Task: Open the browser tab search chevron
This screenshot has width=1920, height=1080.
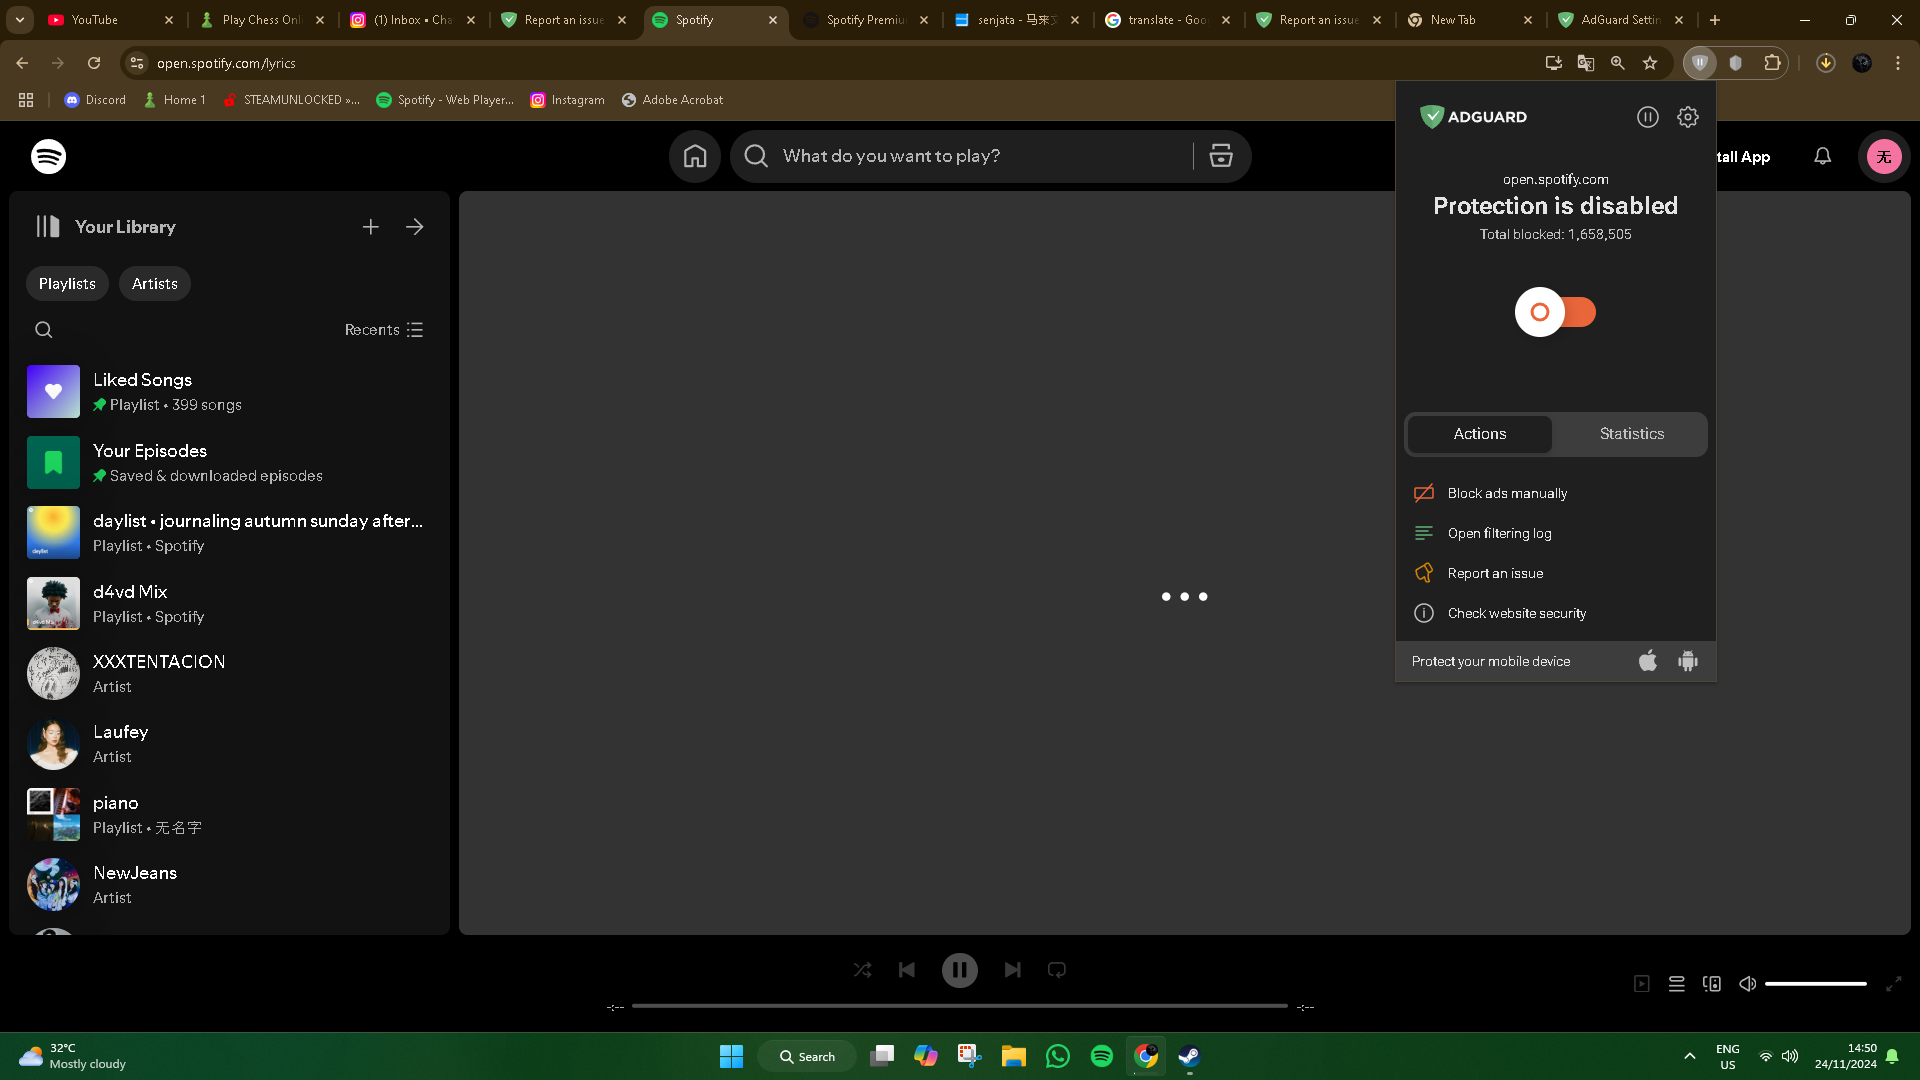Action: (19, 20)
